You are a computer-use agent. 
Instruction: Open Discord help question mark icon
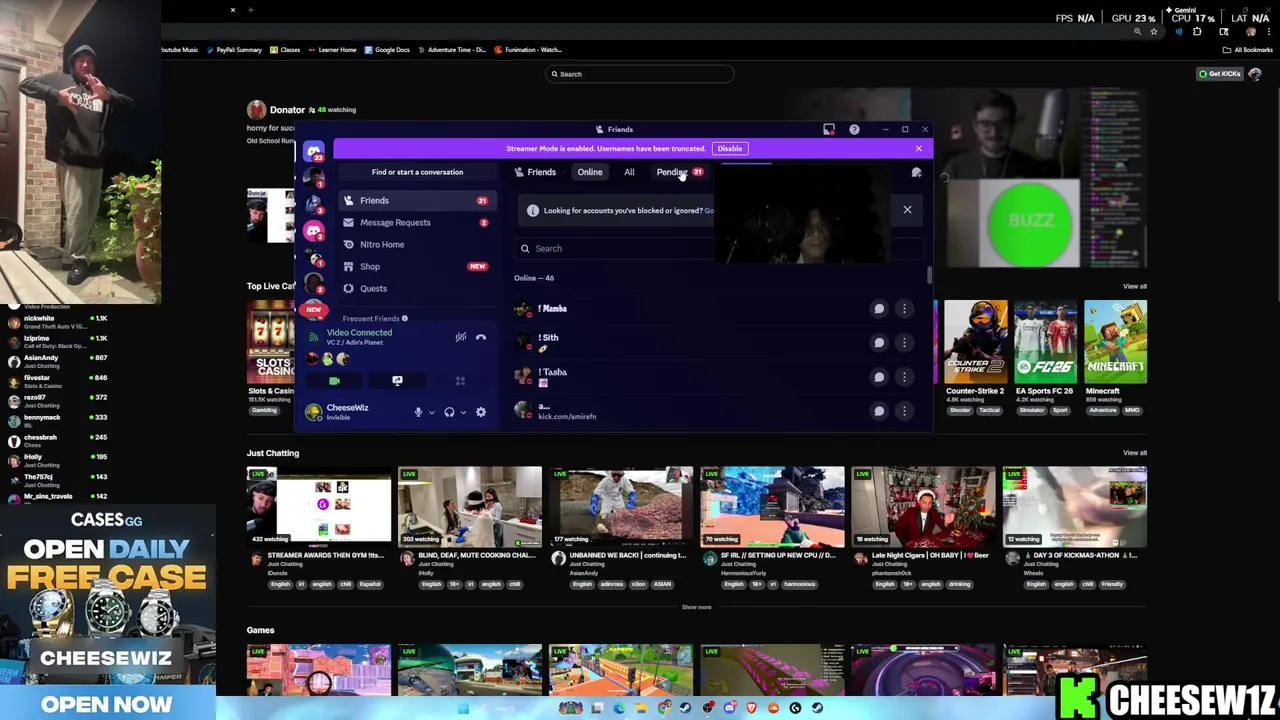pos(854,129)
